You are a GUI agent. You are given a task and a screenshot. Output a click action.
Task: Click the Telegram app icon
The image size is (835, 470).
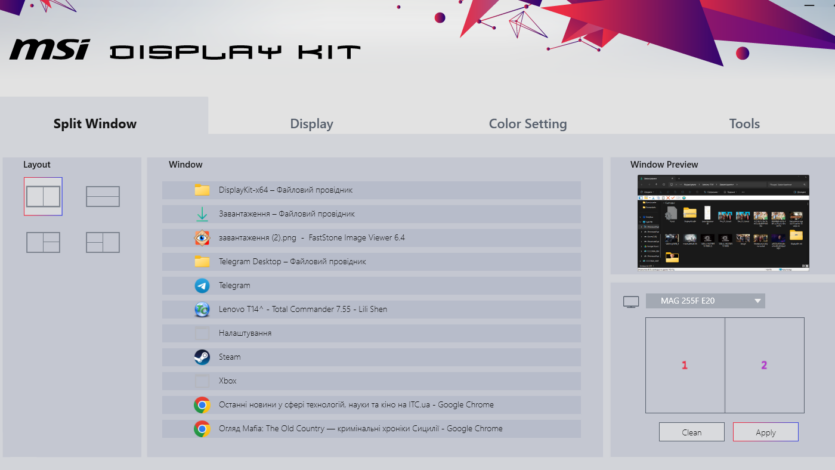[202, 285]
